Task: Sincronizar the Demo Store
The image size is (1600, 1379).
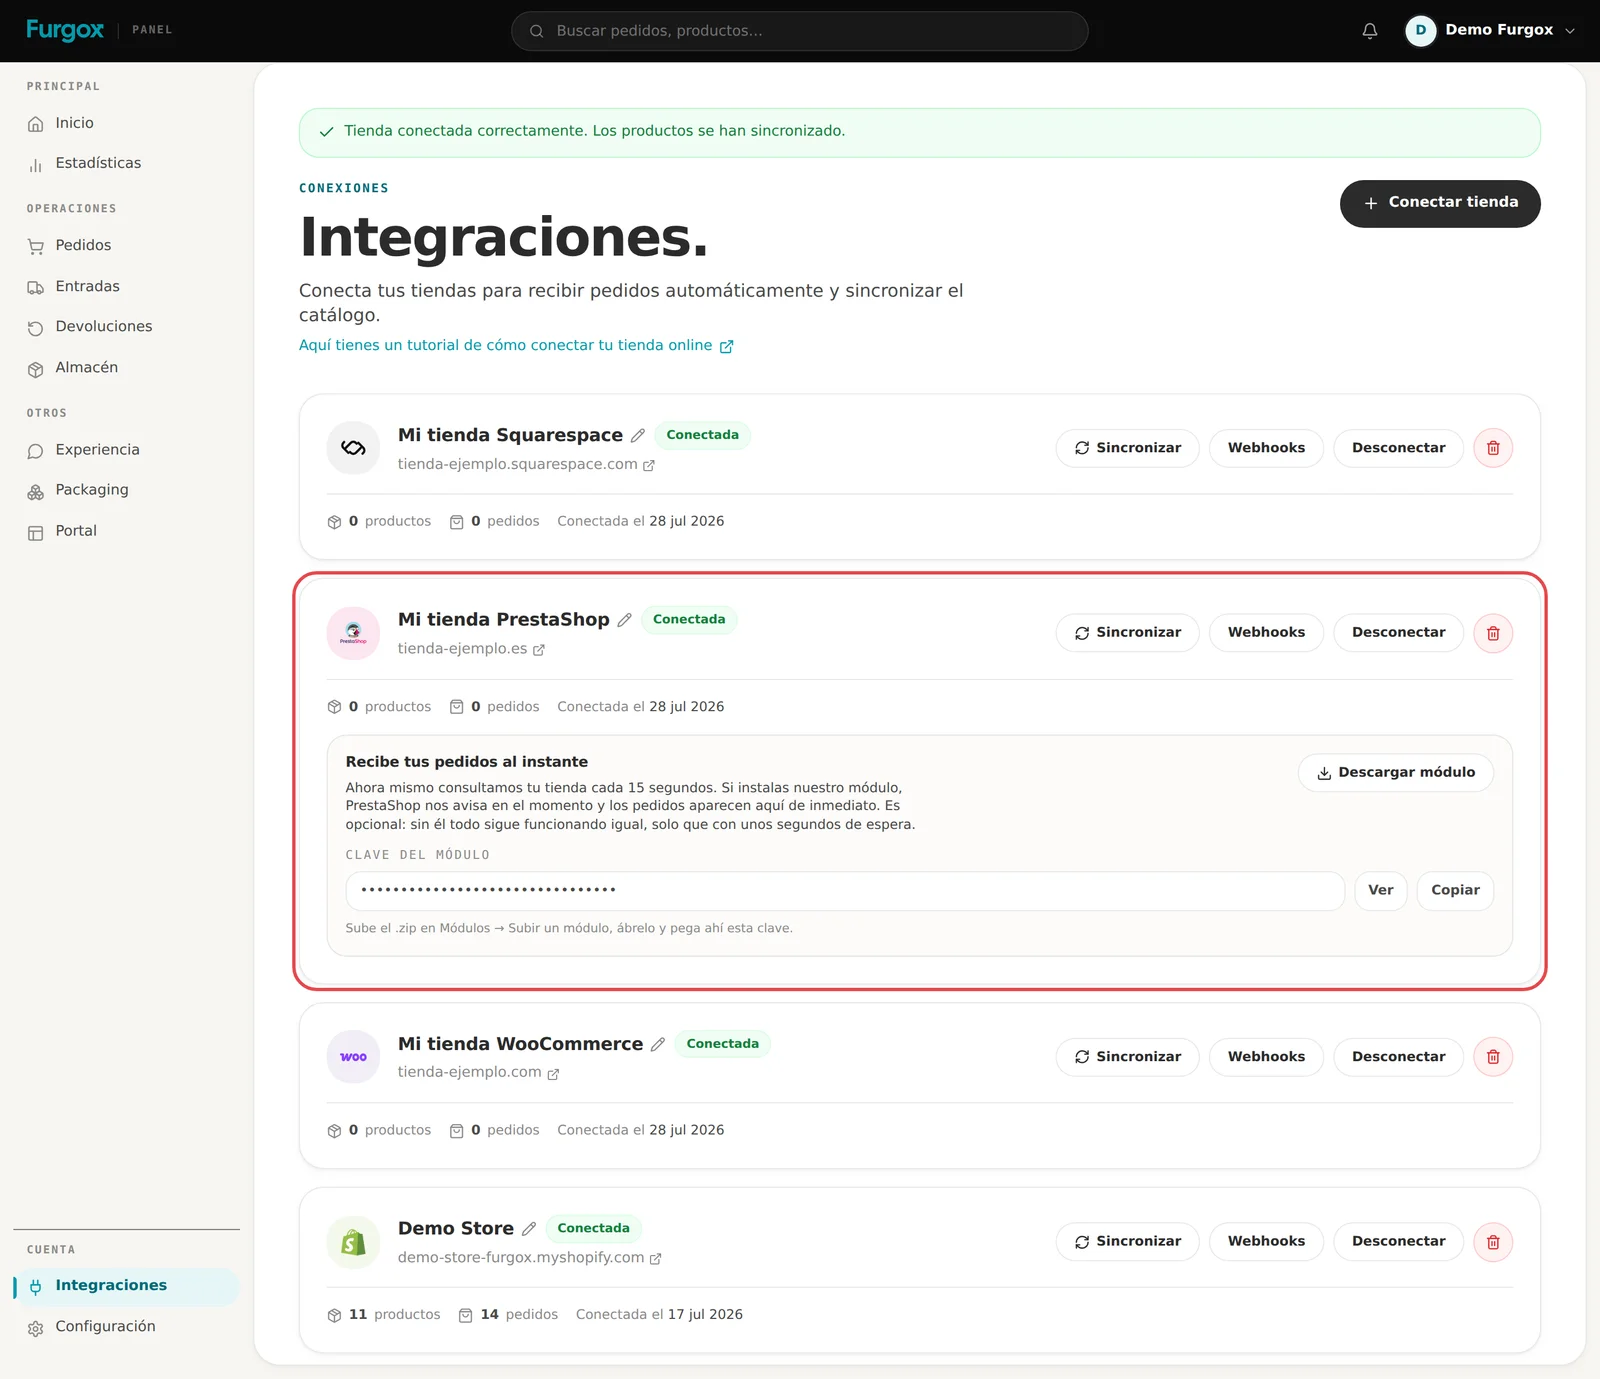Action: point(1127,1242)
